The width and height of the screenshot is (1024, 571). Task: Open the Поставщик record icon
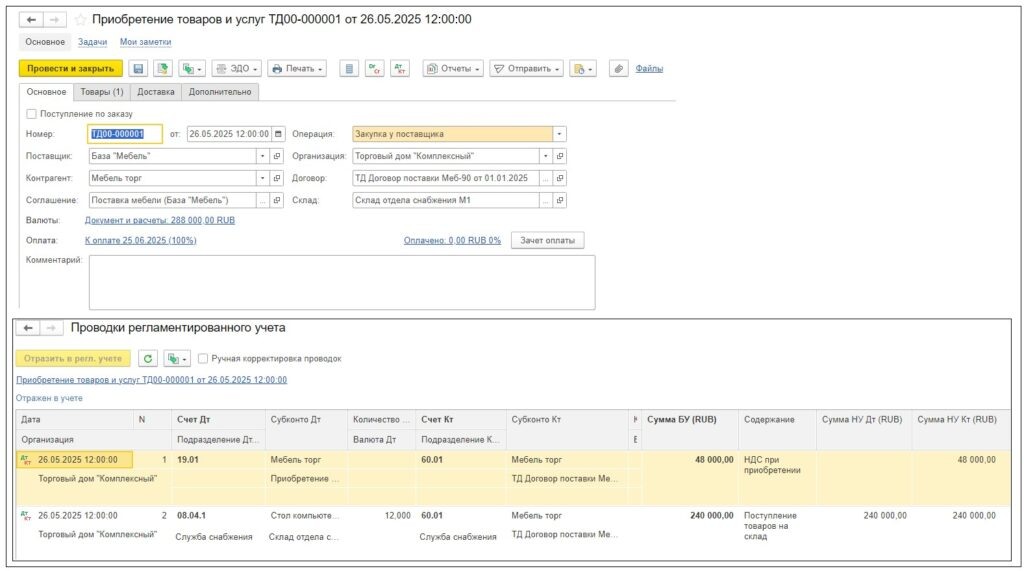277,156
